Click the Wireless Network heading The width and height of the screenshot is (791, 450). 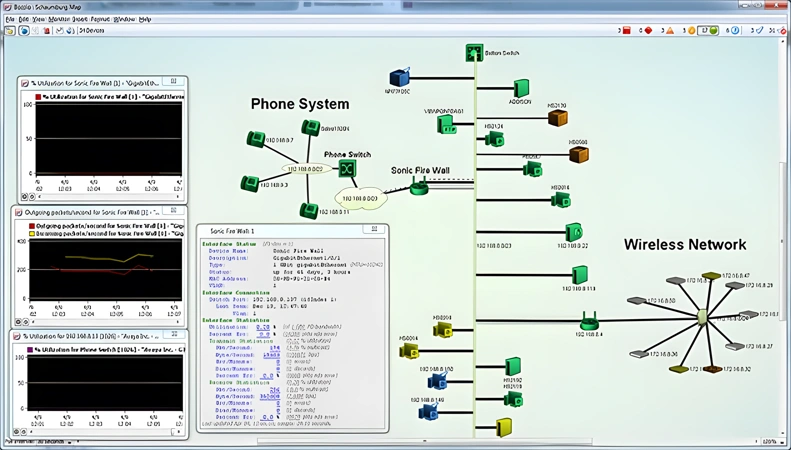click(x=685, y=245)
